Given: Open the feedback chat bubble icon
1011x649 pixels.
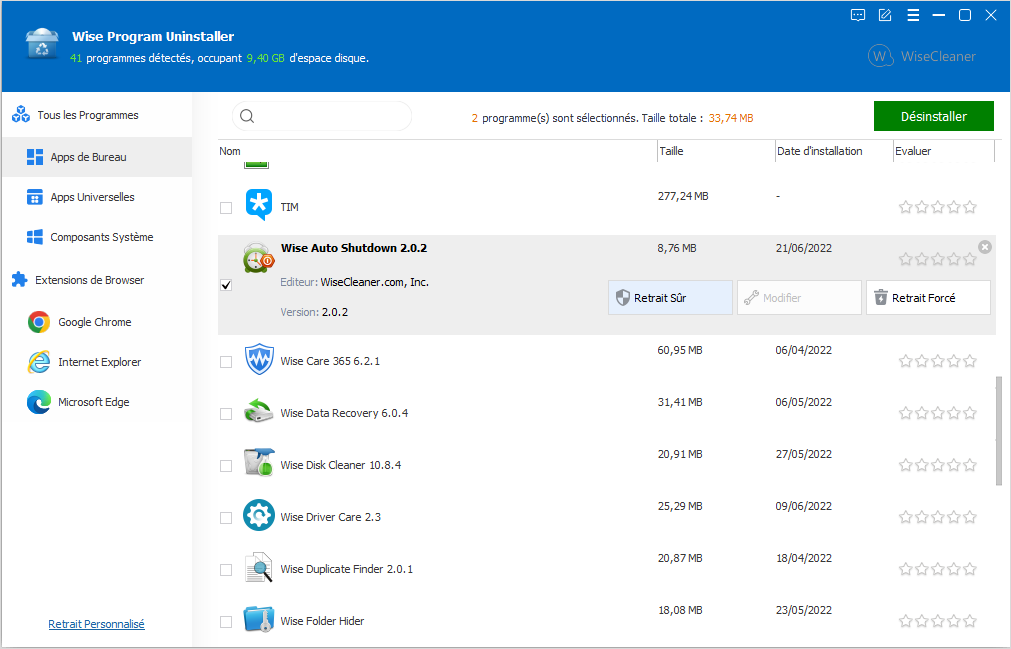Looking at the screenshot, I should point(858,15).
